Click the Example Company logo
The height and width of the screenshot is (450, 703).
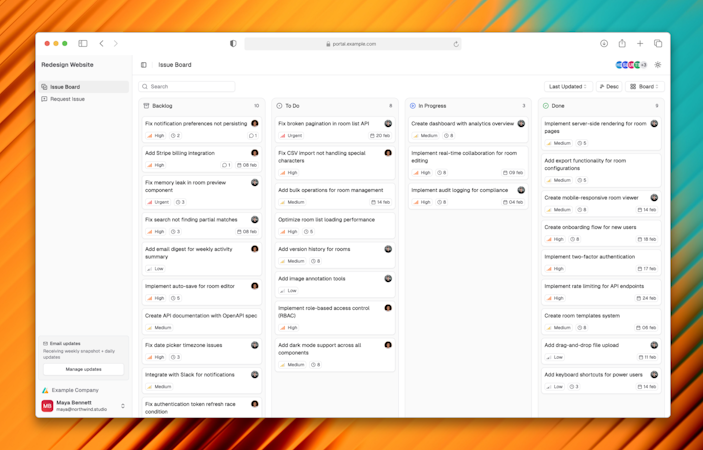(45, 390)
